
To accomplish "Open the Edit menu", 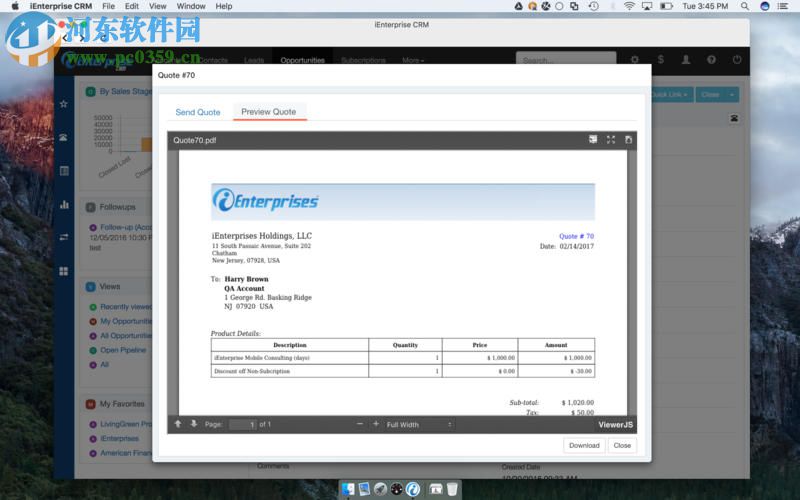I will [x=132, y=6].
